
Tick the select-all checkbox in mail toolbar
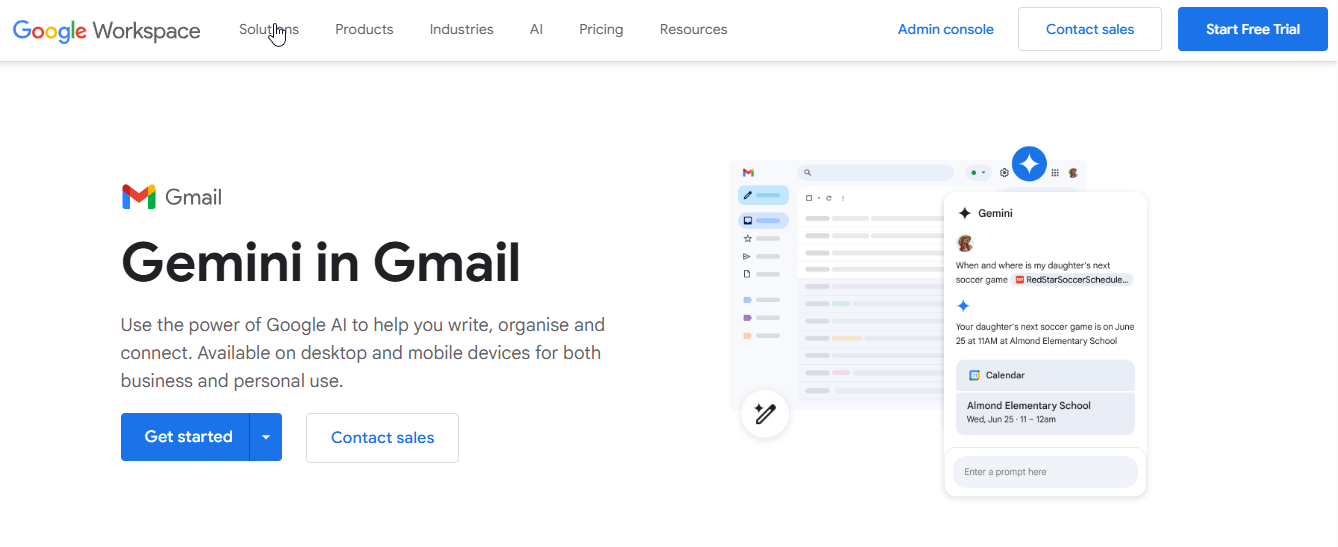click(809, 198)
